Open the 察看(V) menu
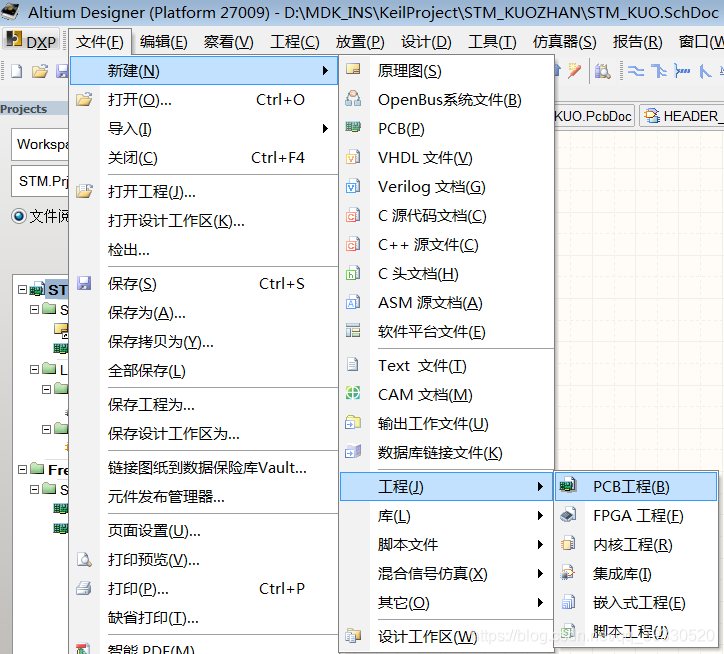This screenshot has width=724, height=654. [x=229, y=42]
